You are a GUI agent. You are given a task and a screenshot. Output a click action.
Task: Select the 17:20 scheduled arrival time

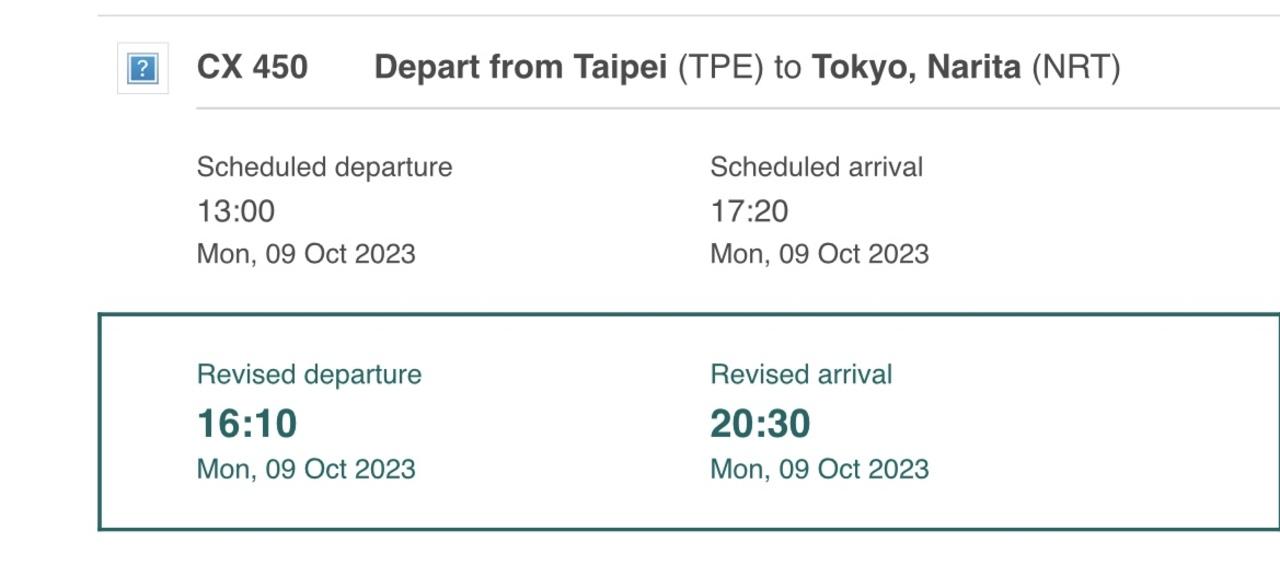click(749, 211)
